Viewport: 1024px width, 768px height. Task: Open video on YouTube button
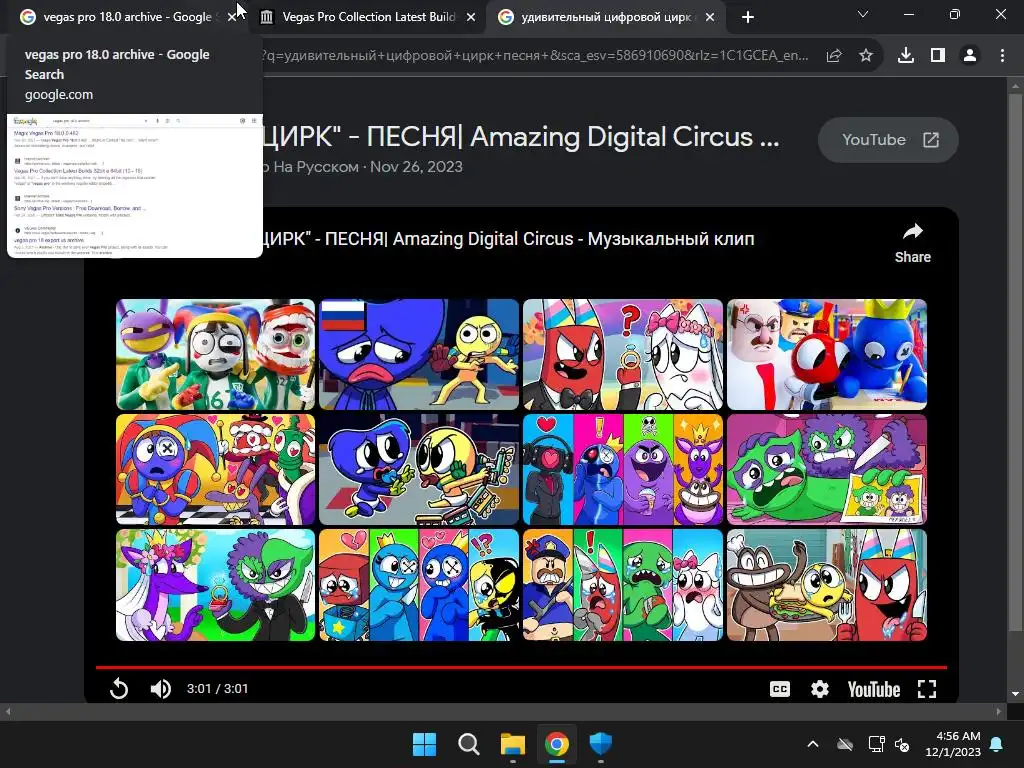click(888, 140)
